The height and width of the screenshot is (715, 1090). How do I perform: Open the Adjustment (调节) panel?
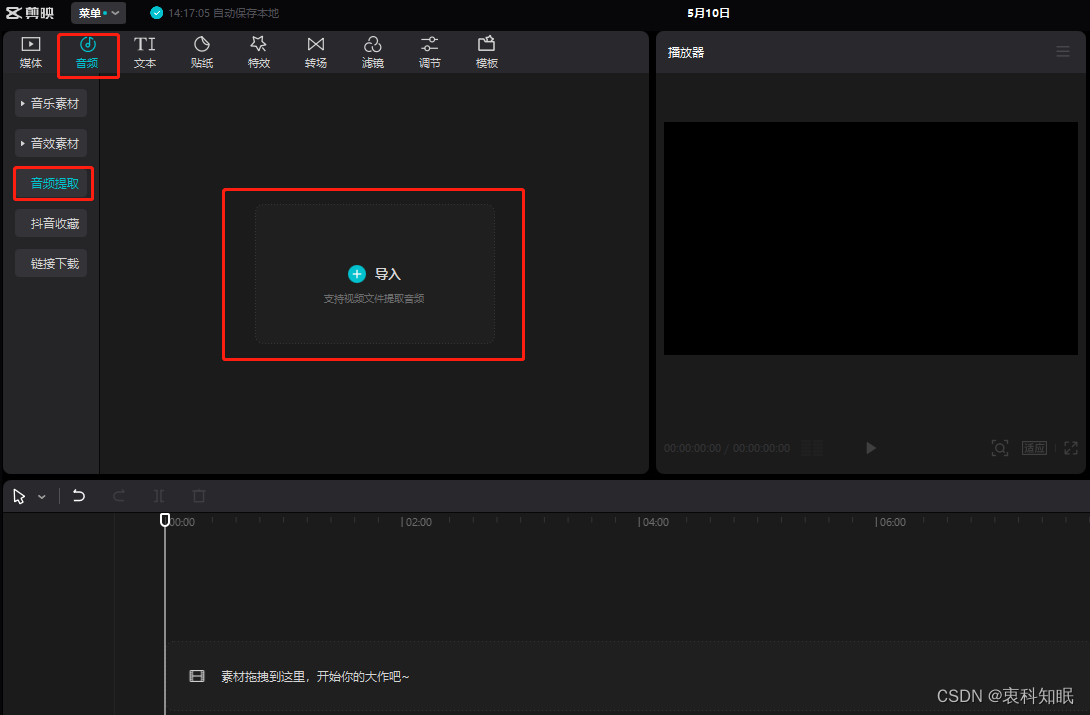429,52
